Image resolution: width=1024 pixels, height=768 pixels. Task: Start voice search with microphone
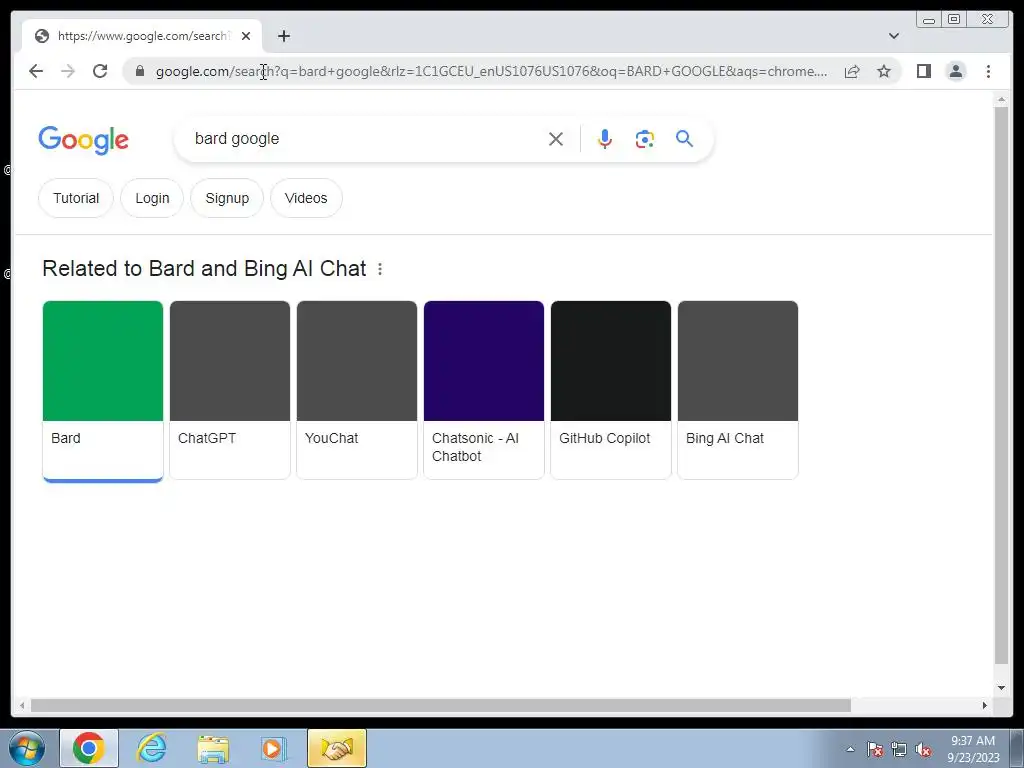coord(605,138)
